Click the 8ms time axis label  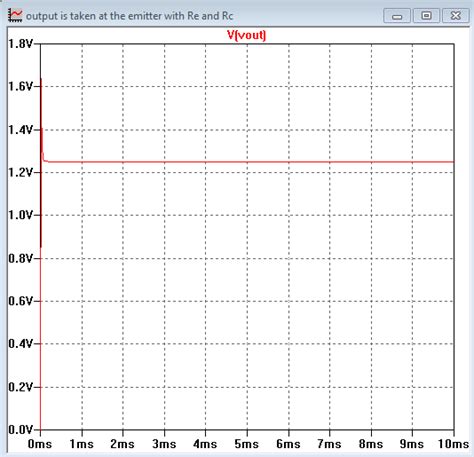pyautogui.click(x=371, y=444)
